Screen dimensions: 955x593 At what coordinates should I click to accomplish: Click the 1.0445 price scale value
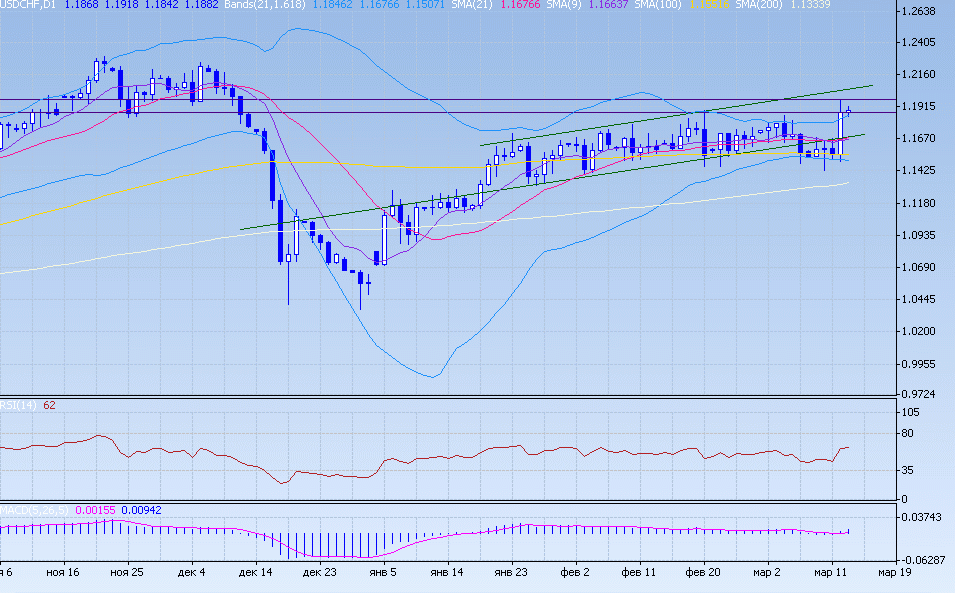[x=917, y=300]
